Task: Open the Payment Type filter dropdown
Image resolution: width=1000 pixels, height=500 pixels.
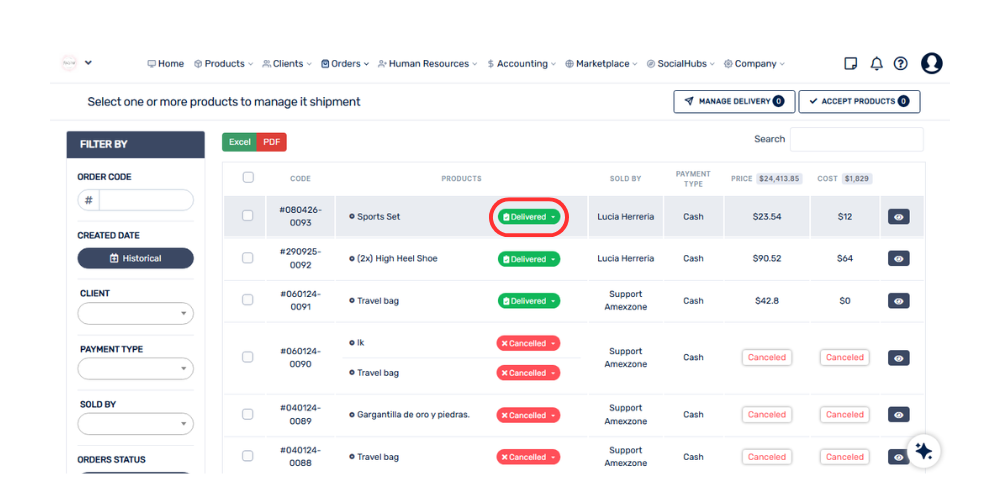Action: (135, 369)
